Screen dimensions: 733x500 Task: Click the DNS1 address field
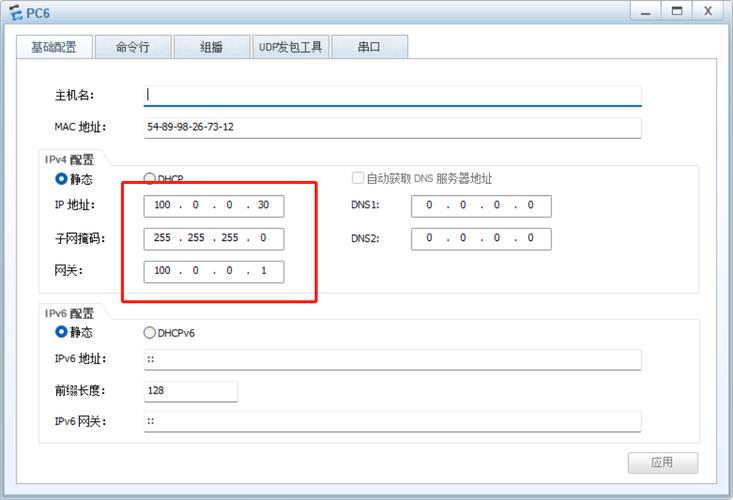(x=481, y=206)
